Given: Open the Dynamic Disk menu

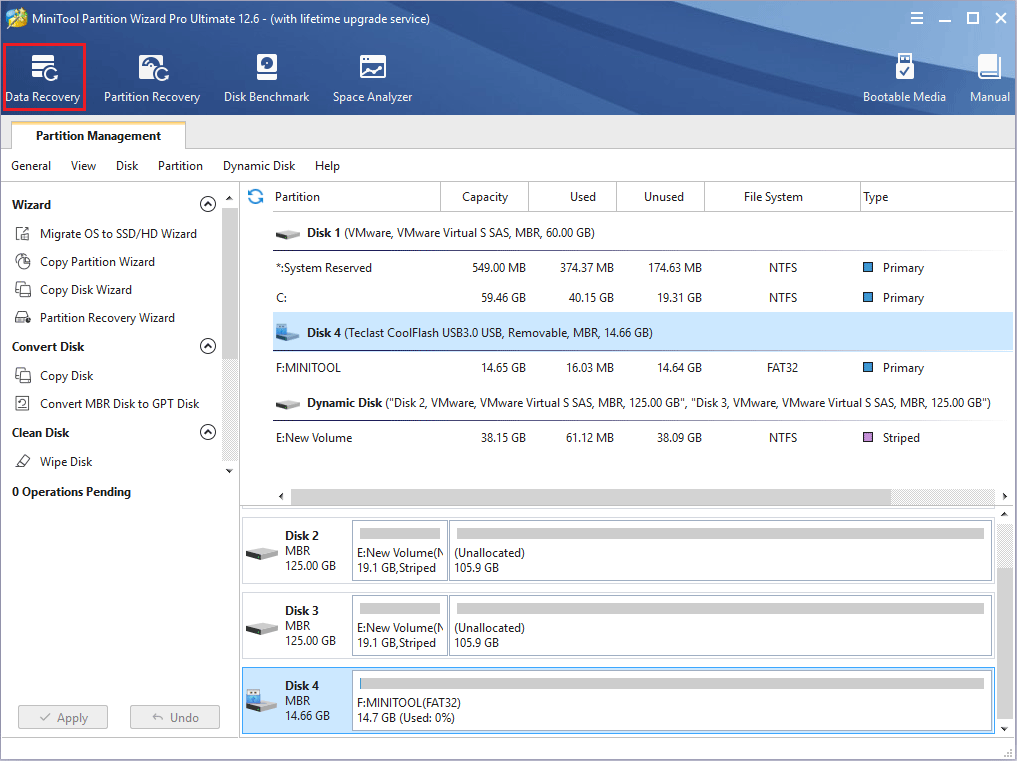Looking at the screenshot, I should point(258,165).
